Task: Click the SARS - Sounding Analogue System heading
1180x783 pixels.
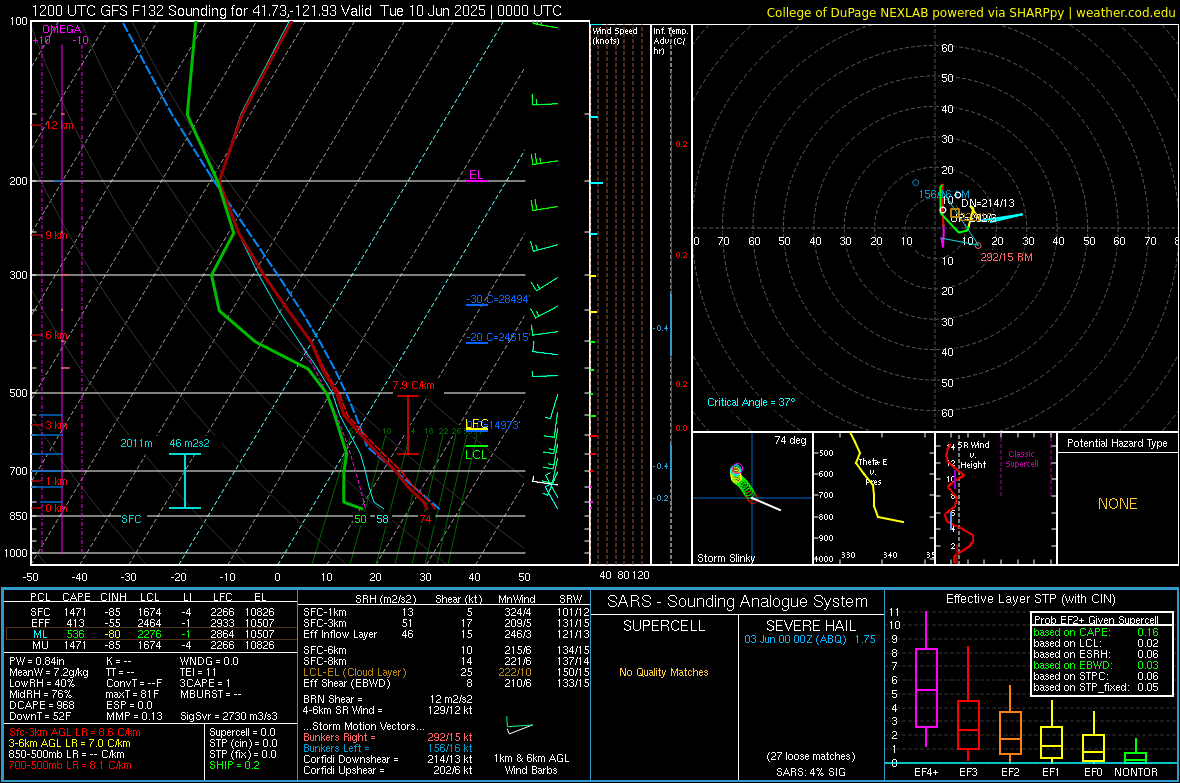Action: [737, 602]
